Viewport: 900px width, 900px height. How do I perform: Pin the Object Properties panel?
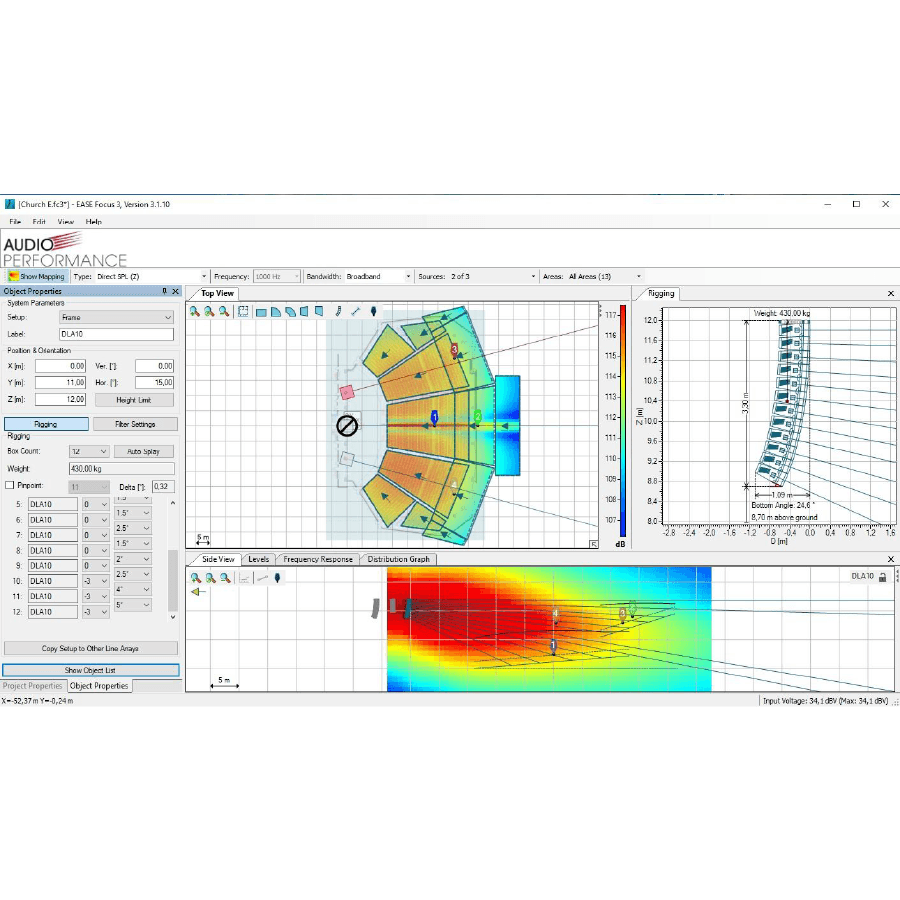165,292
